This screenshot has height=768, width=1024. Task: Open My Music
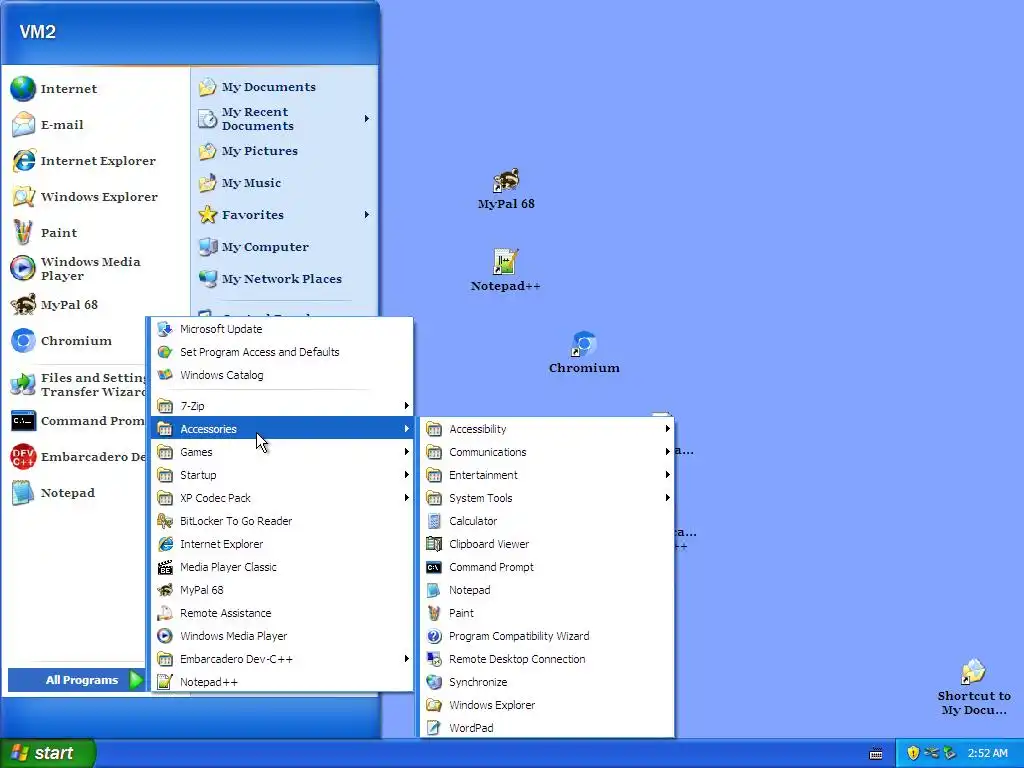pos(284,183)
